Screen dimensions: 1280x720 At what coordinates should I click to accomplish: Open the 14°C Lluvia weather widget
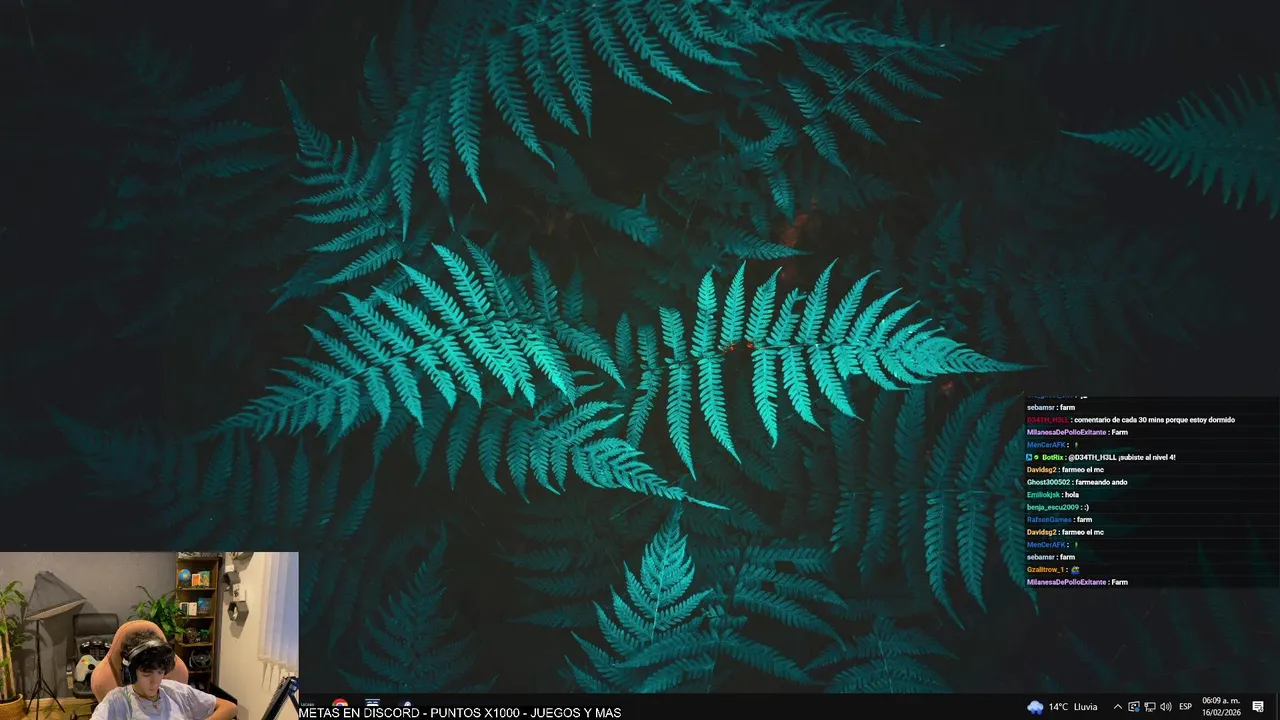1062,707
